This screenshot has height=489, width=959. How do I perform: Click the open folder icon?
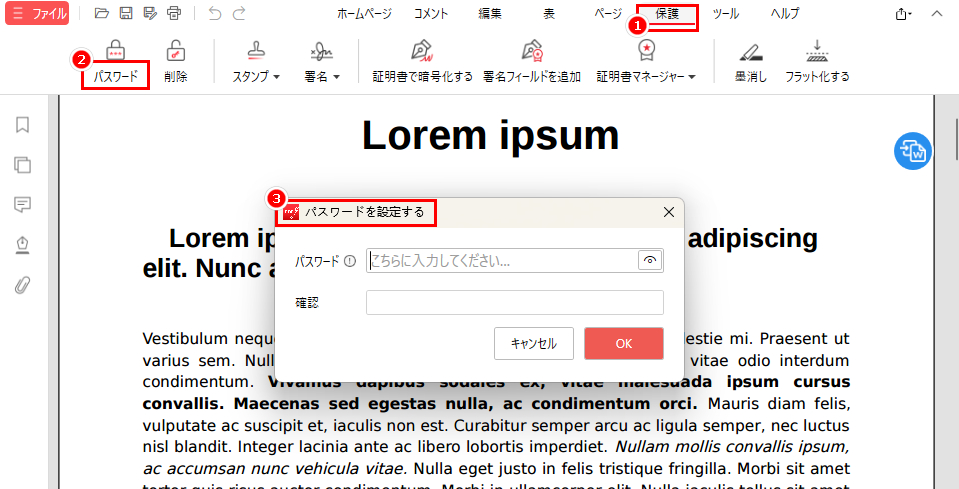[102, 13]
